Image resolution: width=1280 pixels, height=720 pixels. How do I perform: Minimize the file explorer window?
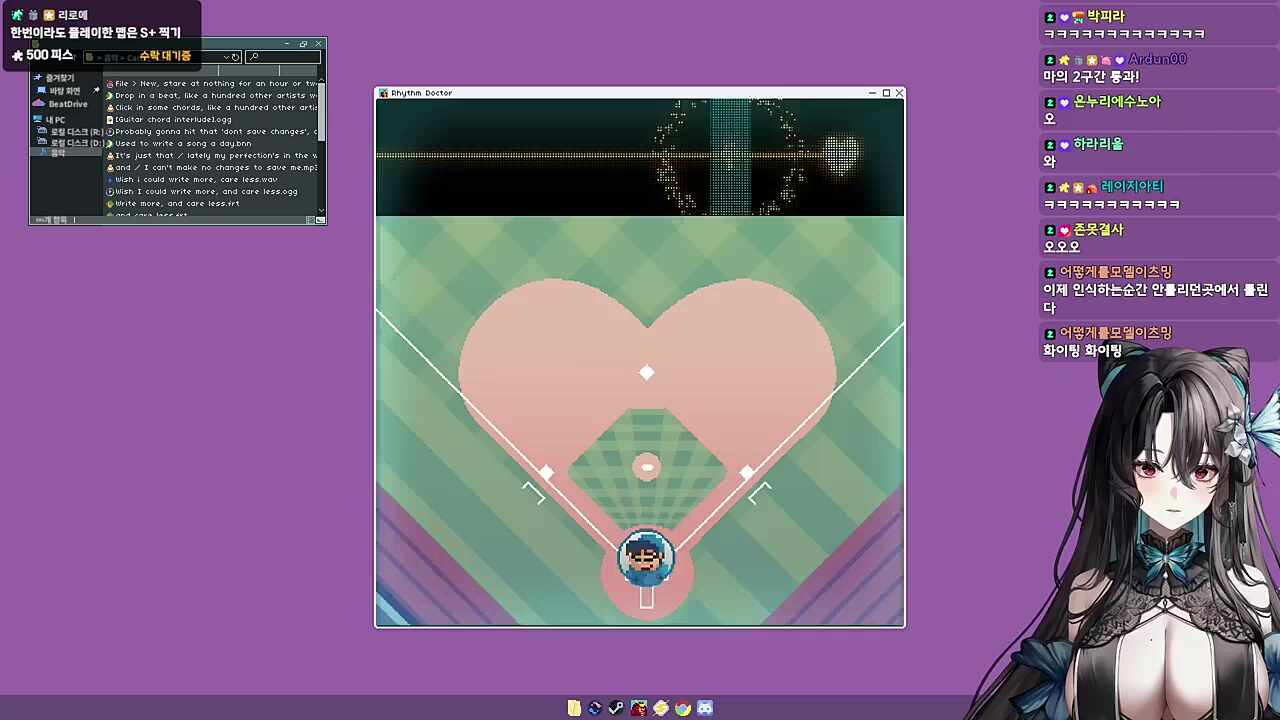288,43
